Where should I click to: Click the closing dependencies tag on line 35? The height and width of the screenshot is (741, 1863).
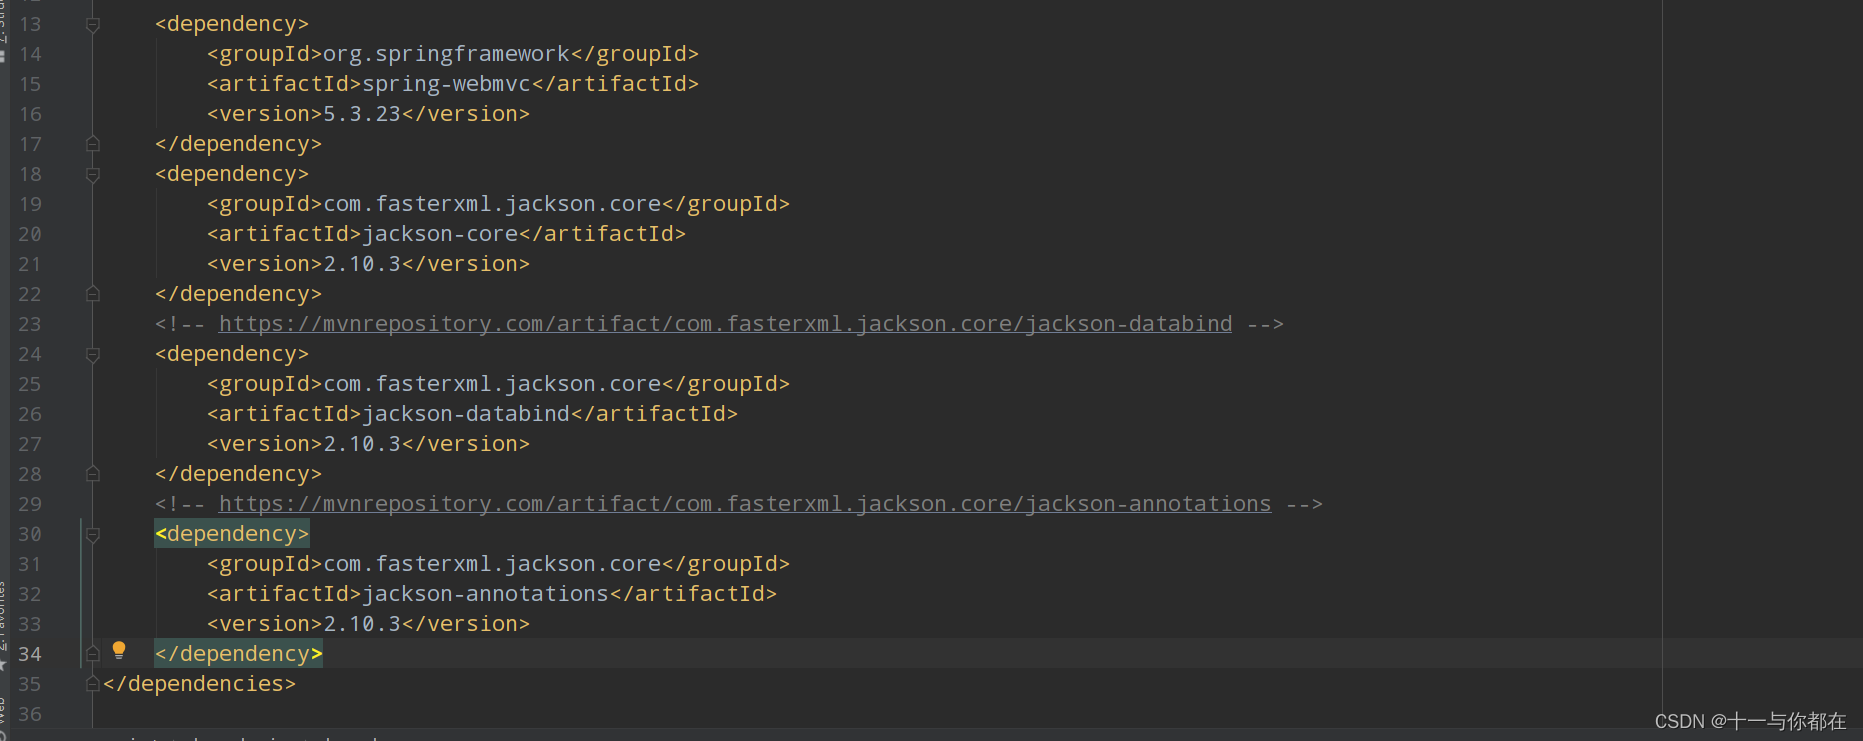coord(200,684)
